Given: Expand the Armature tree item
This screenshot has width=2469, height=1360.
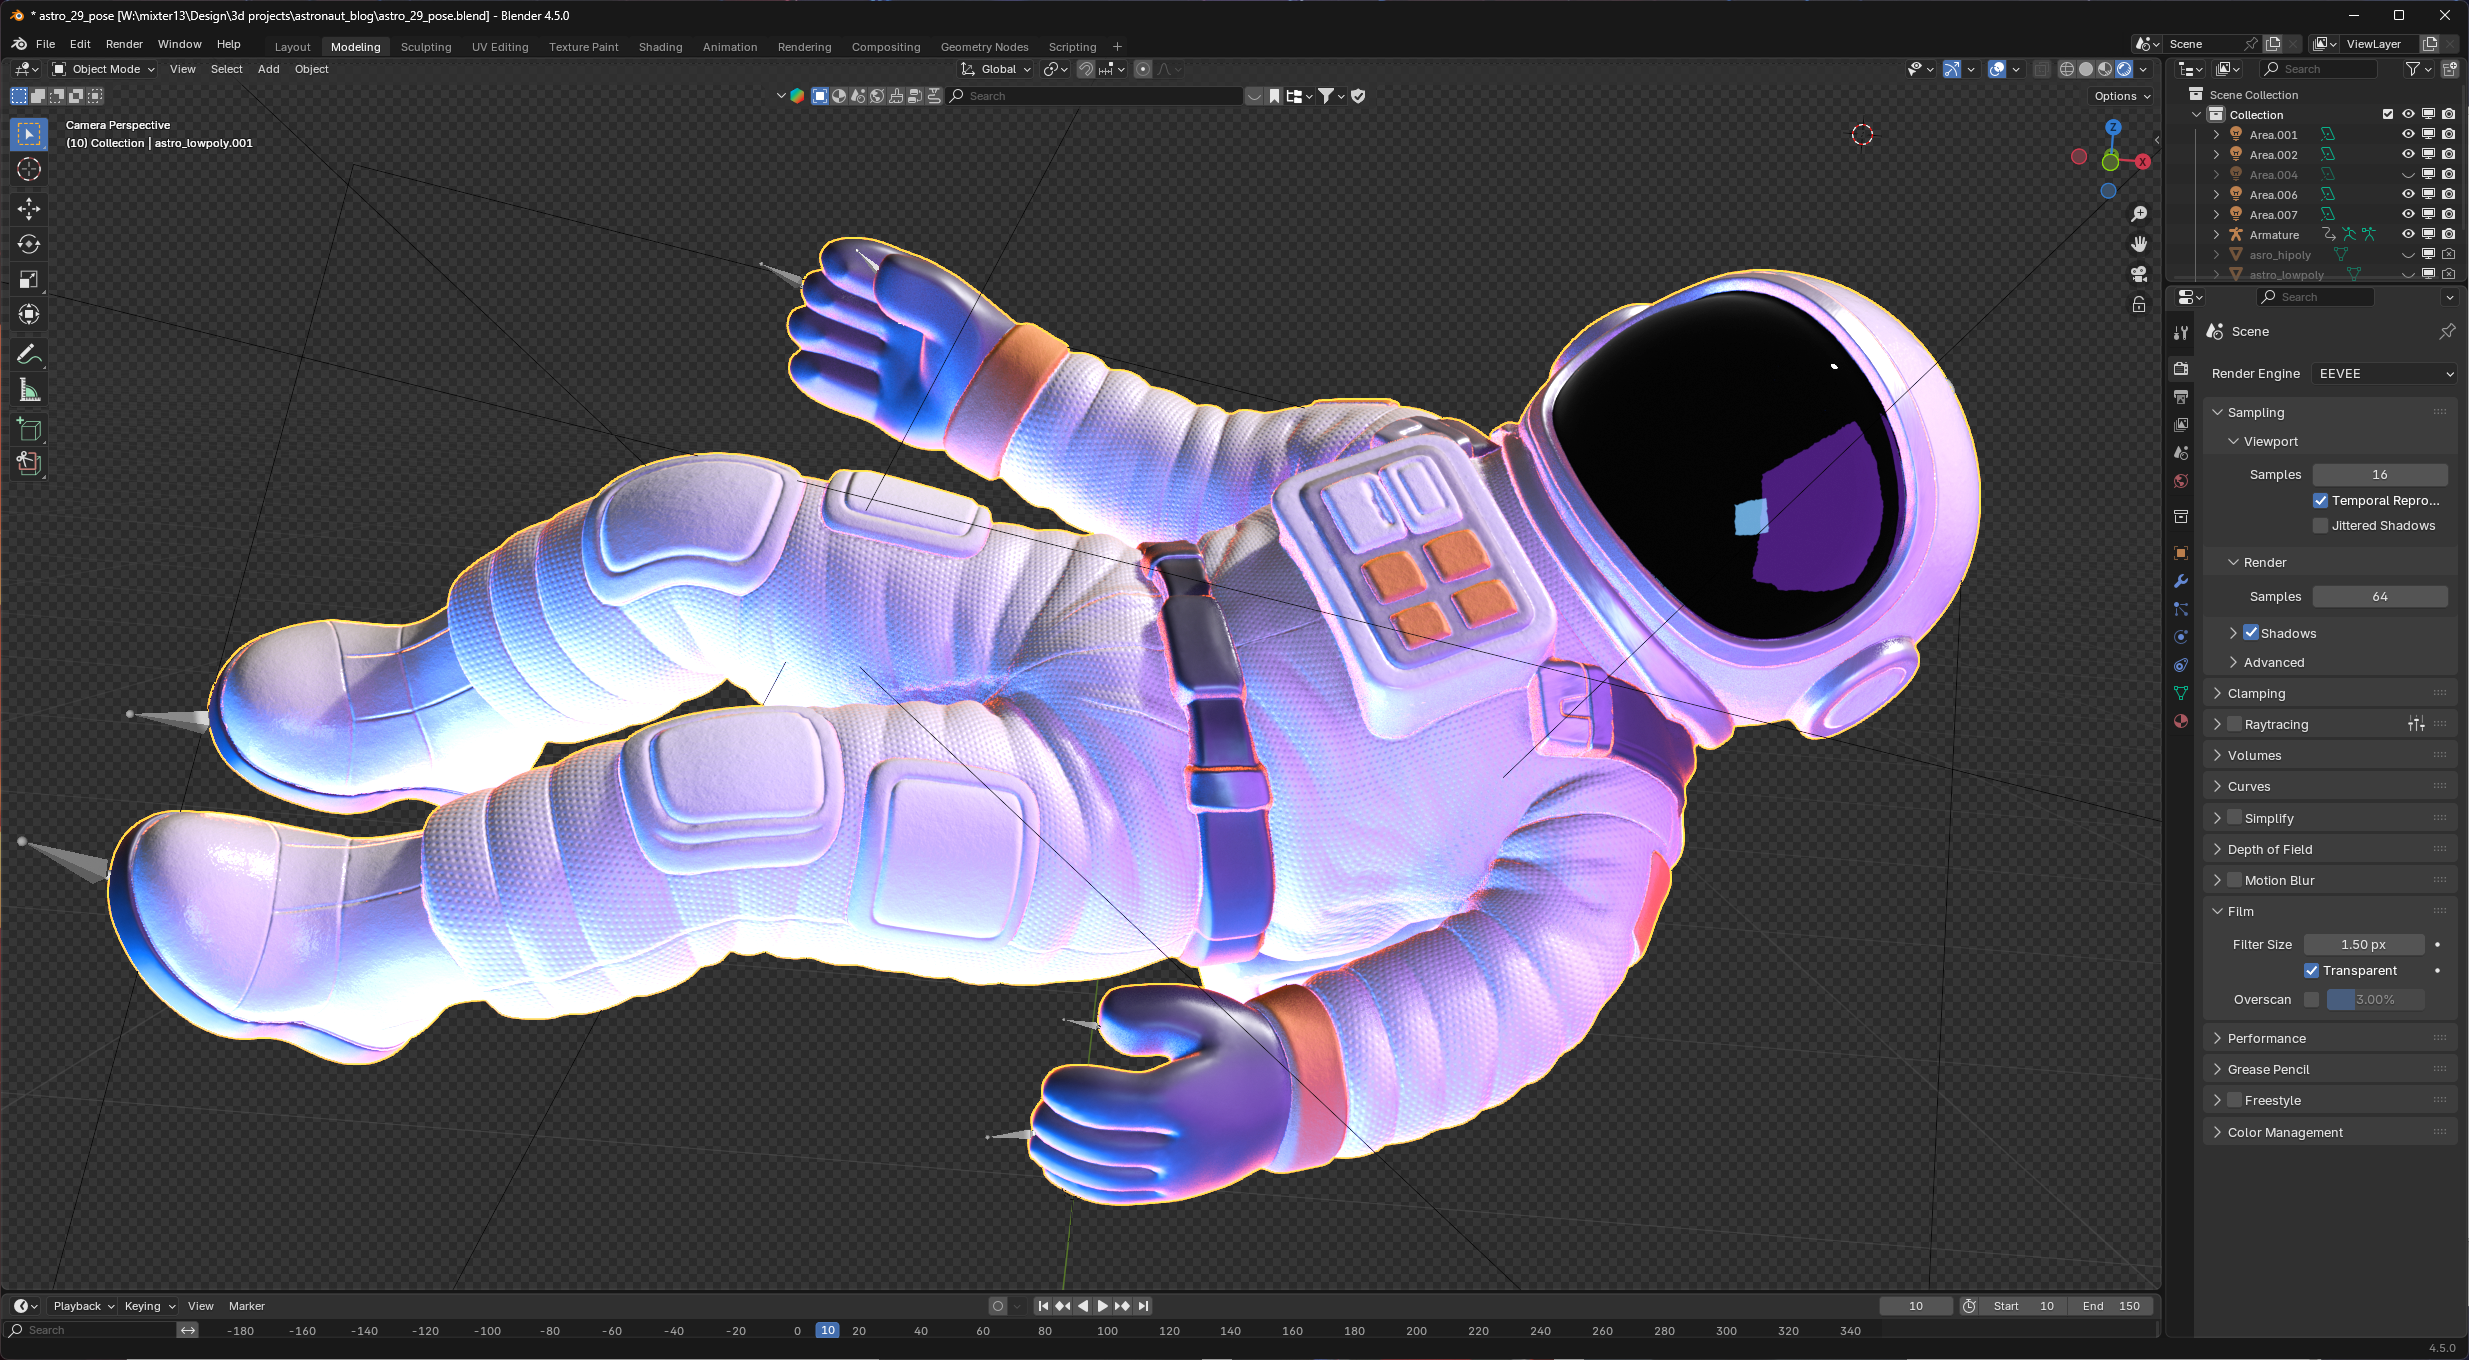Looking at the screenshot, I should tap(2216, 235).
